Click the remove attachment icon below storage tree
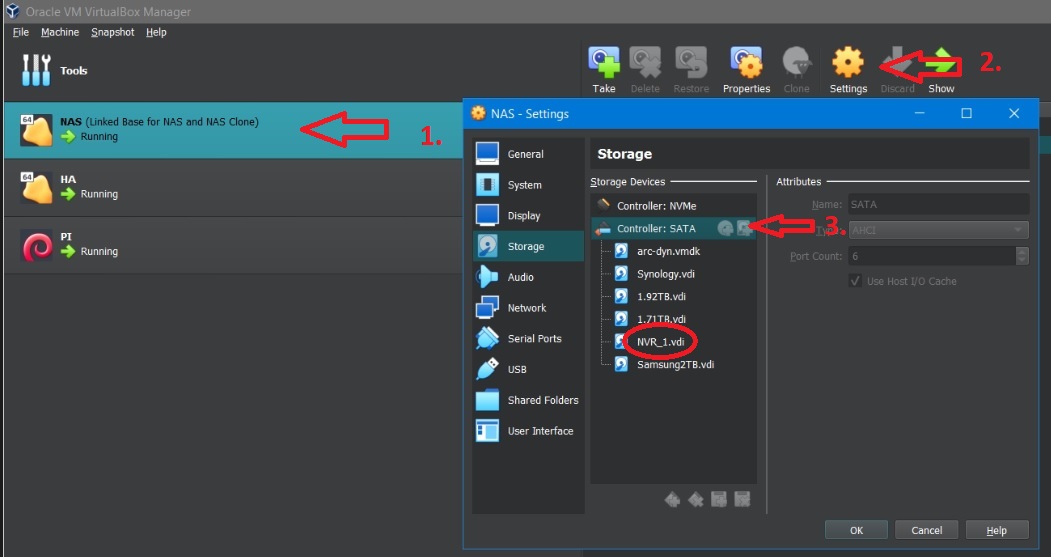 (x=742, y=499)
